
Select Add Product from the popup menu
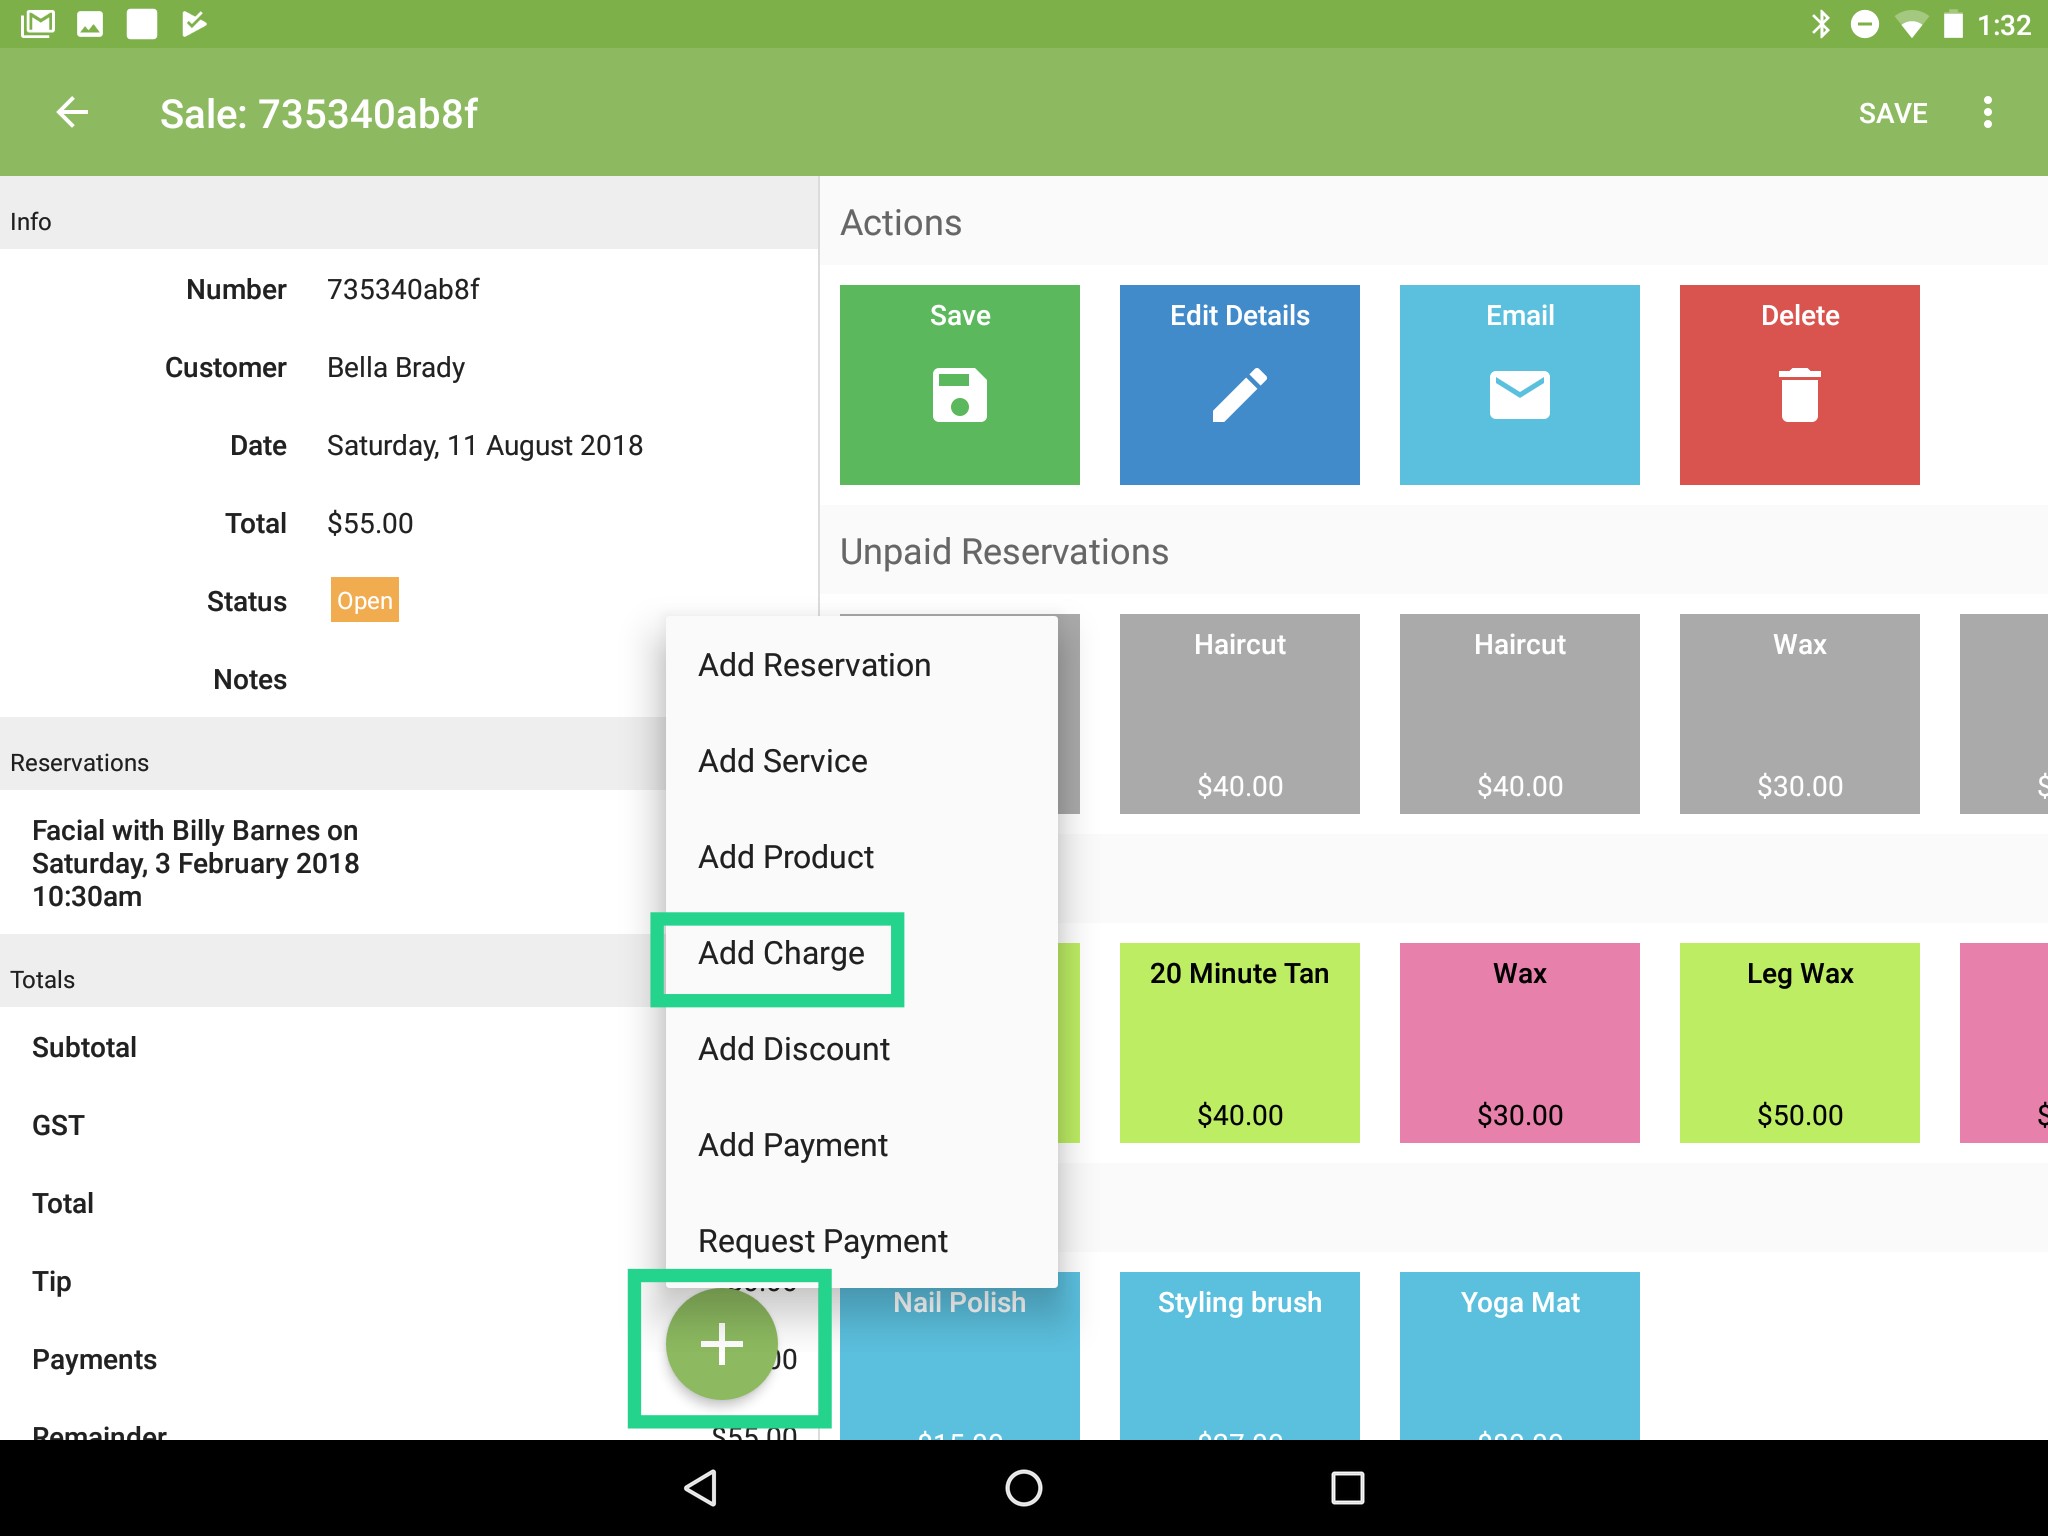(862, 857)
